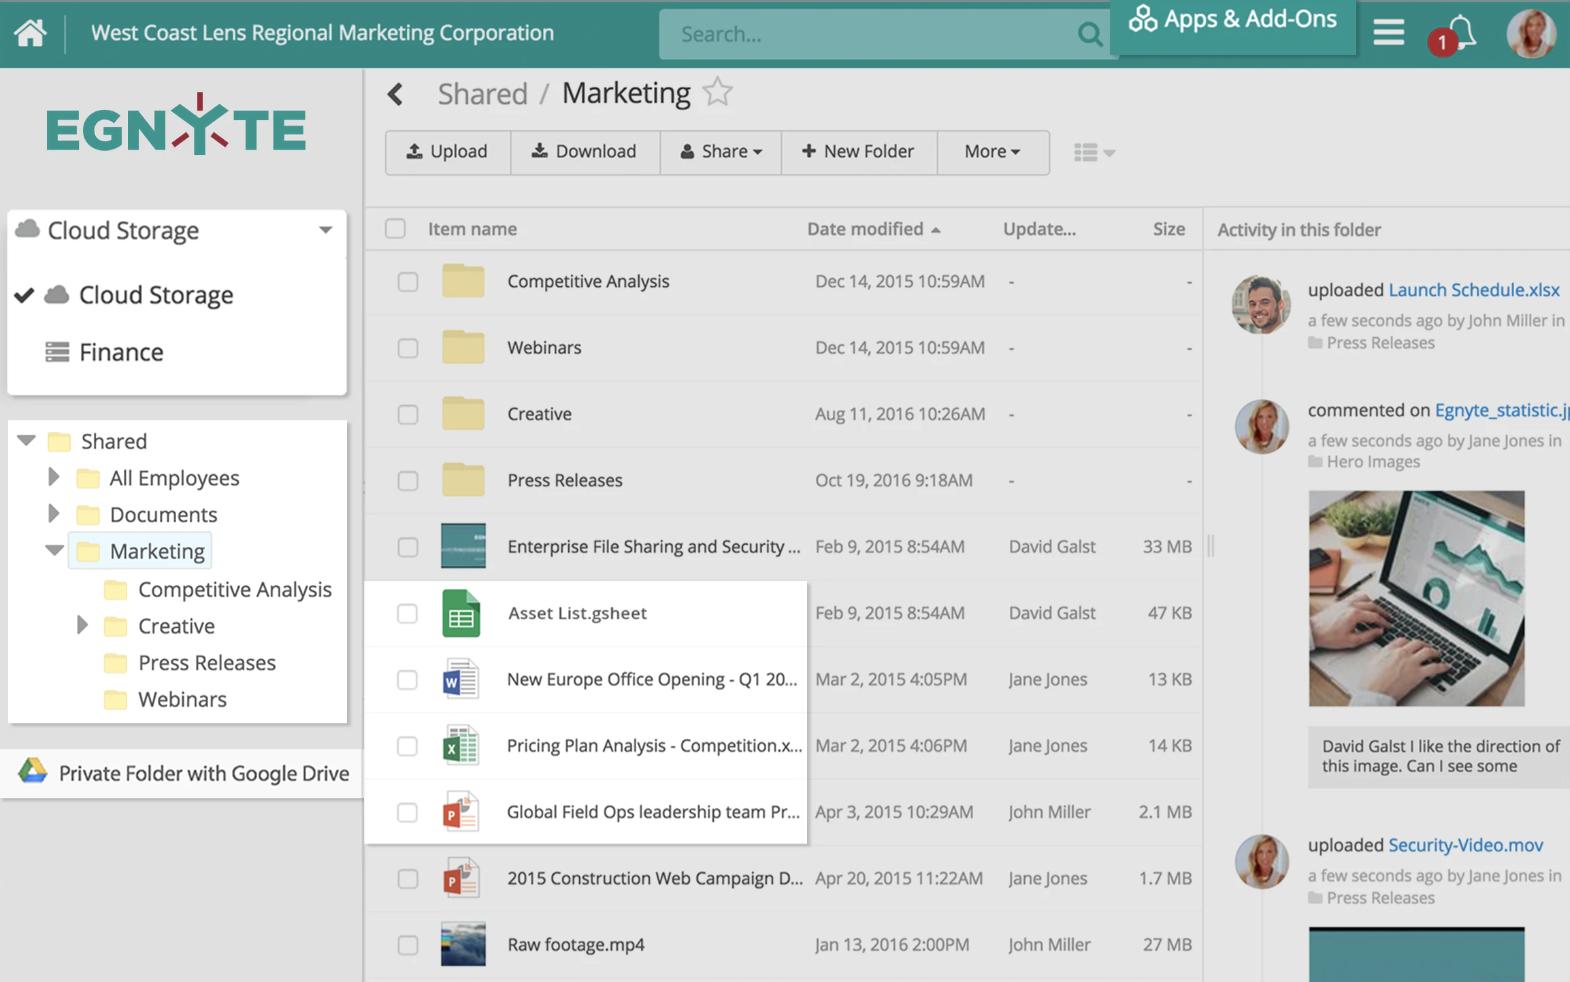Go to the home icon
Image resolution: width=1570 pixels, height=982 pixels.
click(30, 33)
